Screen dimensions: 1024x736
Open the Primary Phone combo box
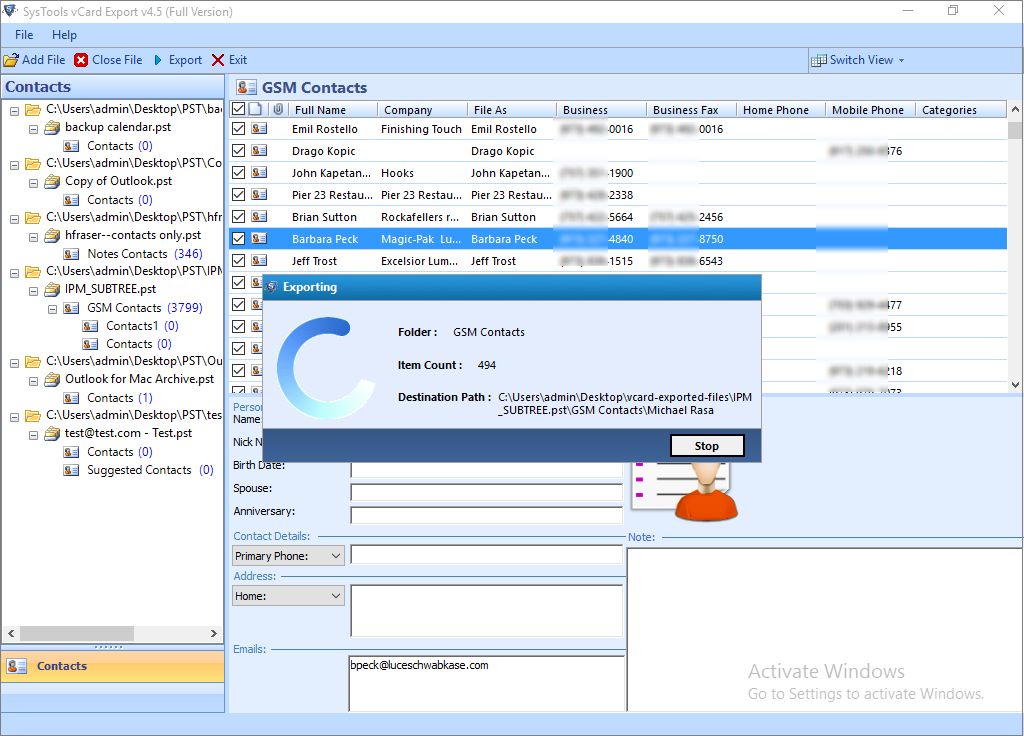click(288, 556)
